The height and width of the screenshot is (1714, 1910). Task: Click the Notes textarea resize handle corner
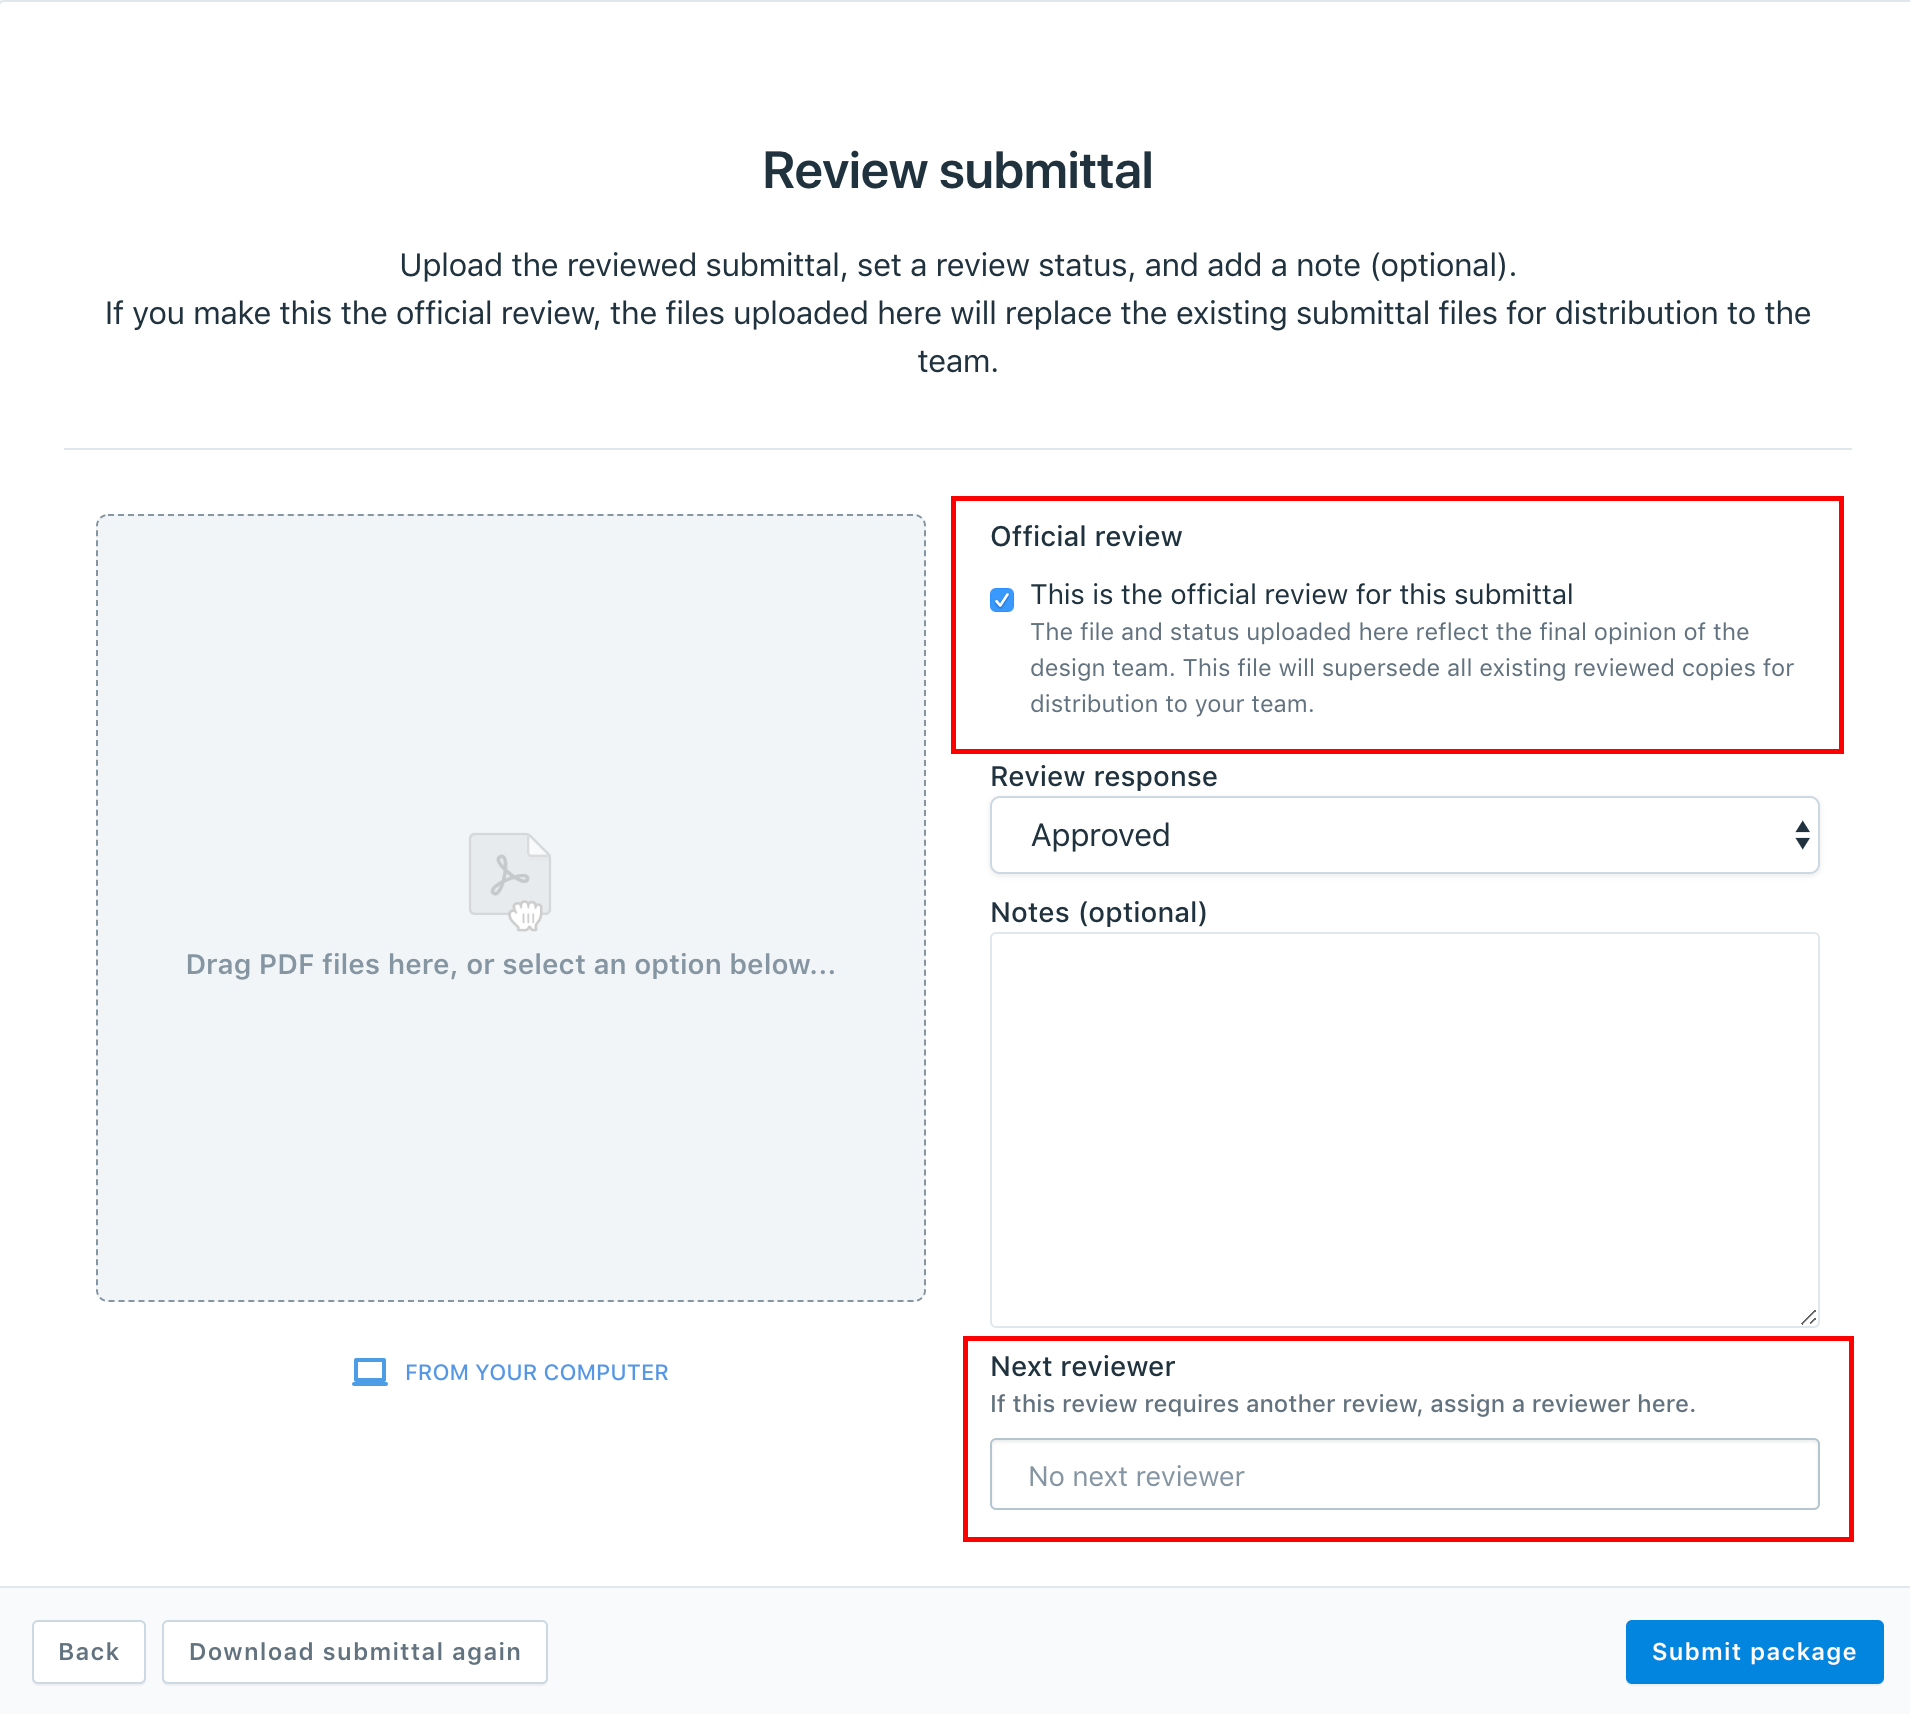click(x=1808, y=1317)
